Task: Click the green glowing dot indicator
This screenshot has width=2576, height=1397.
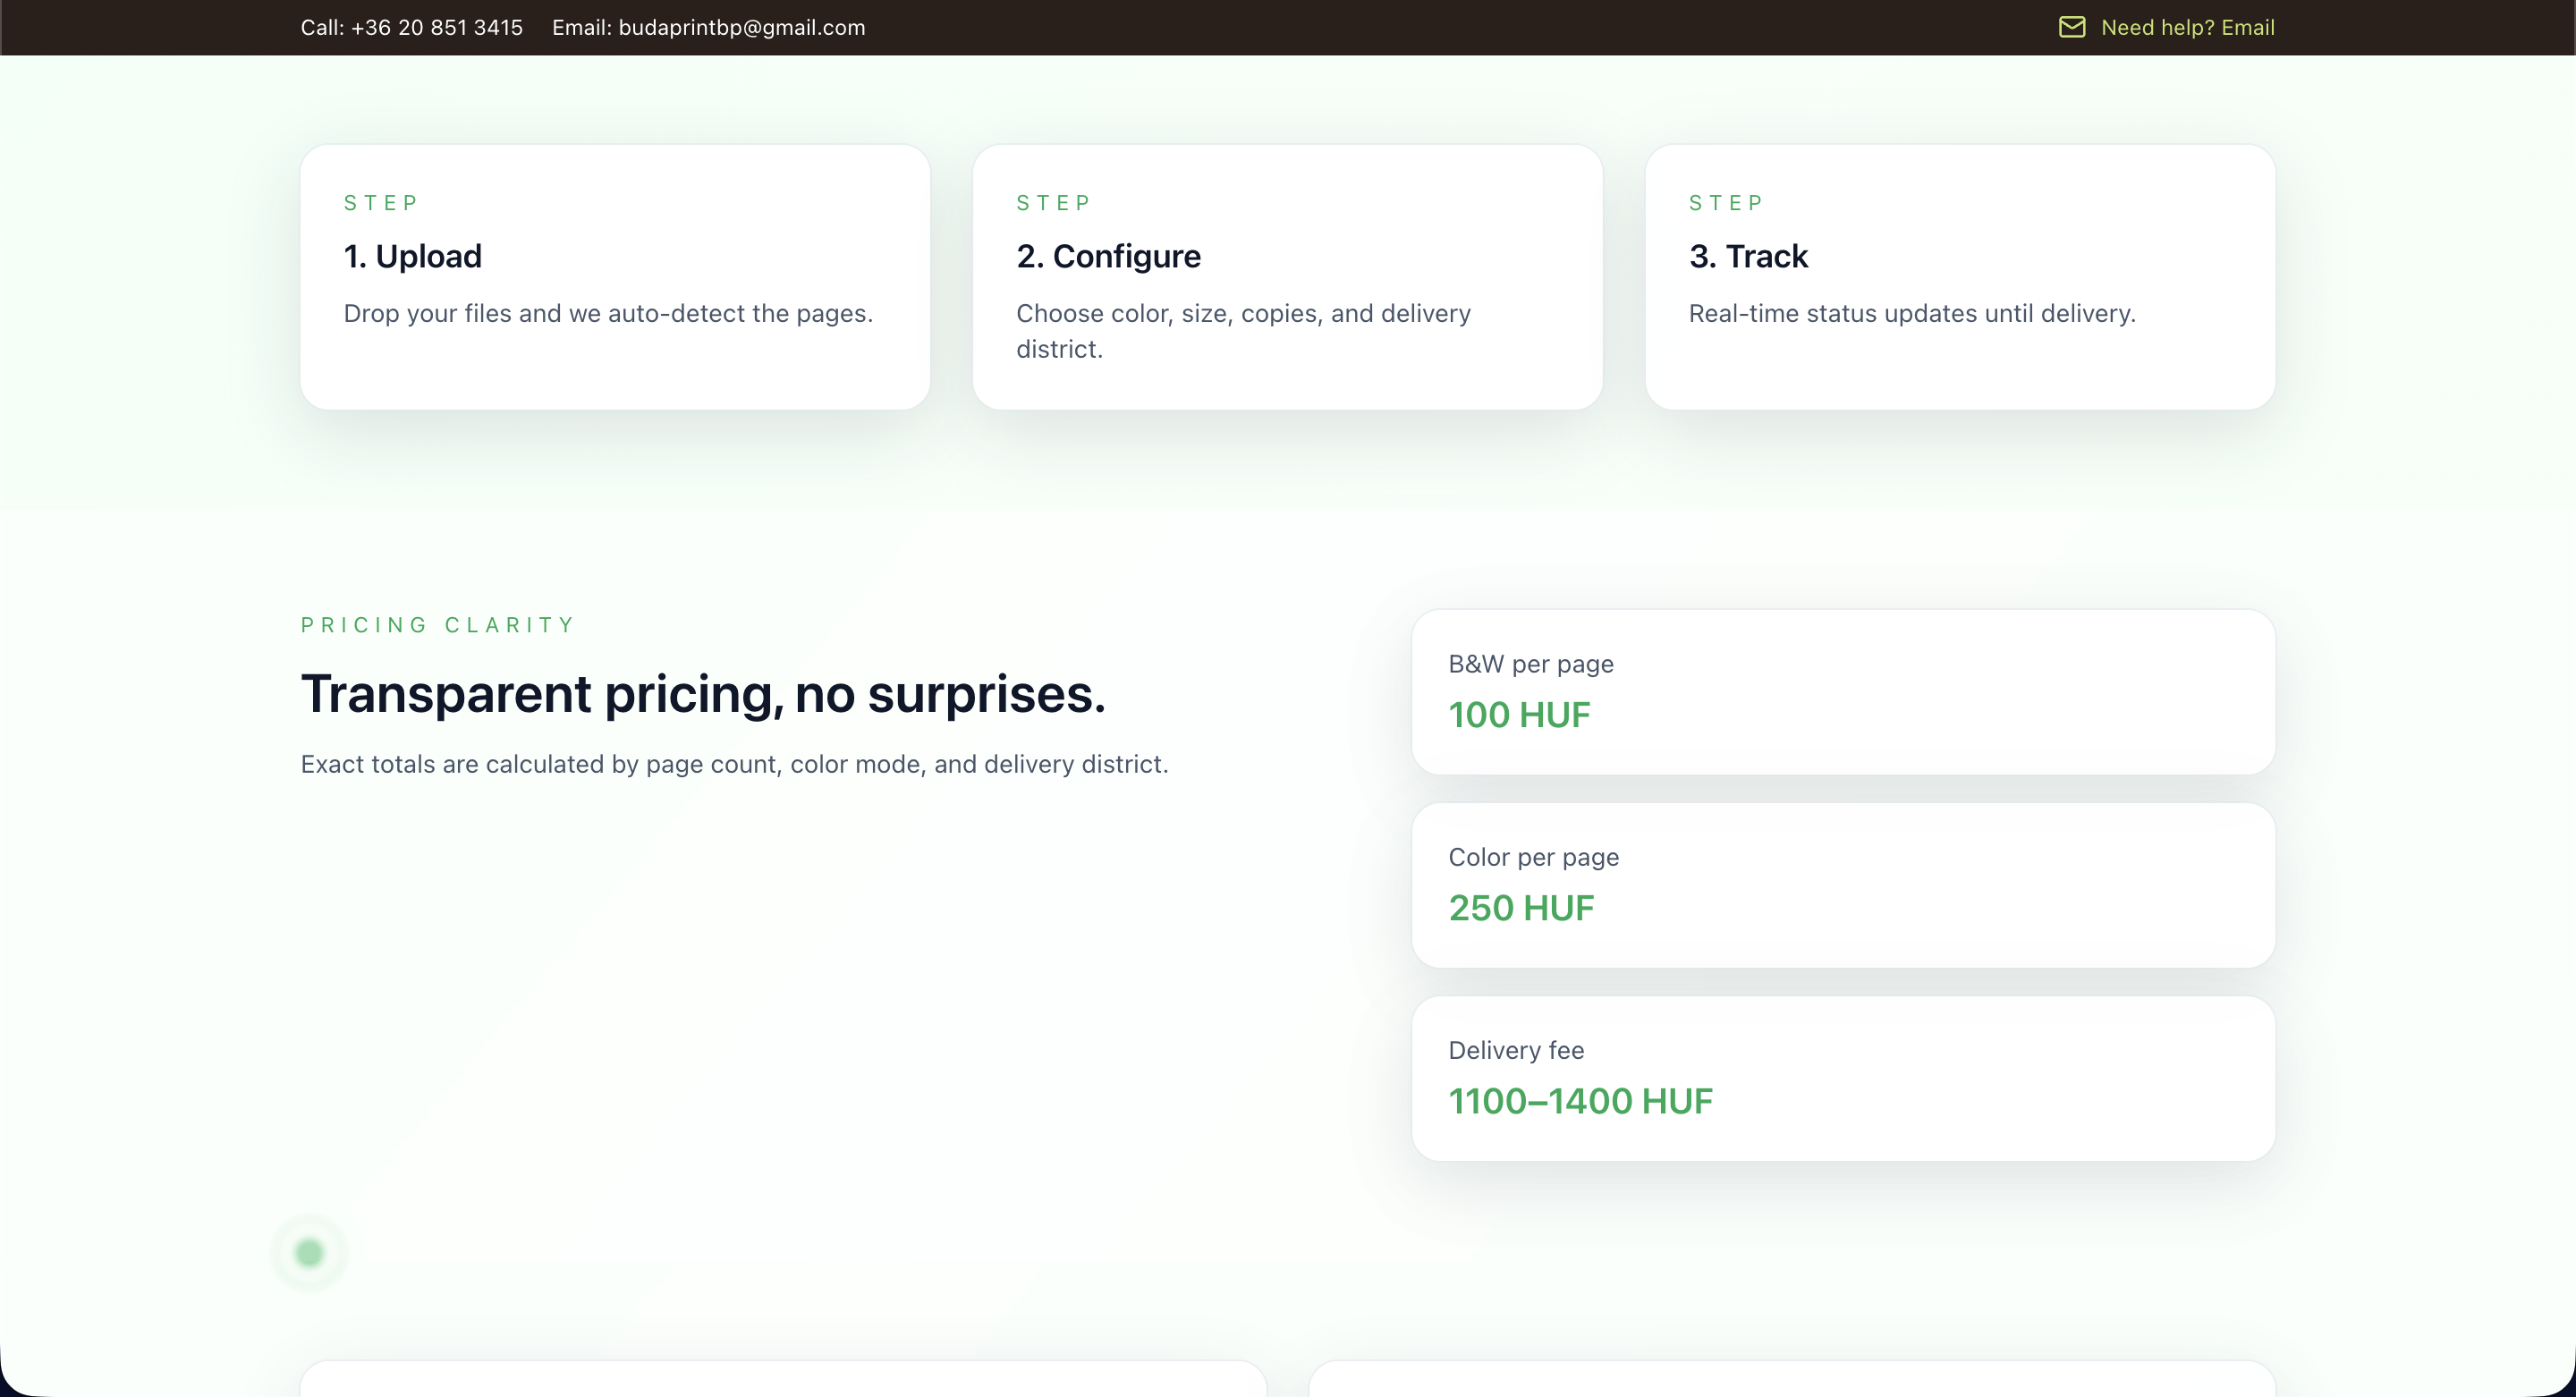Action: 309,1252
